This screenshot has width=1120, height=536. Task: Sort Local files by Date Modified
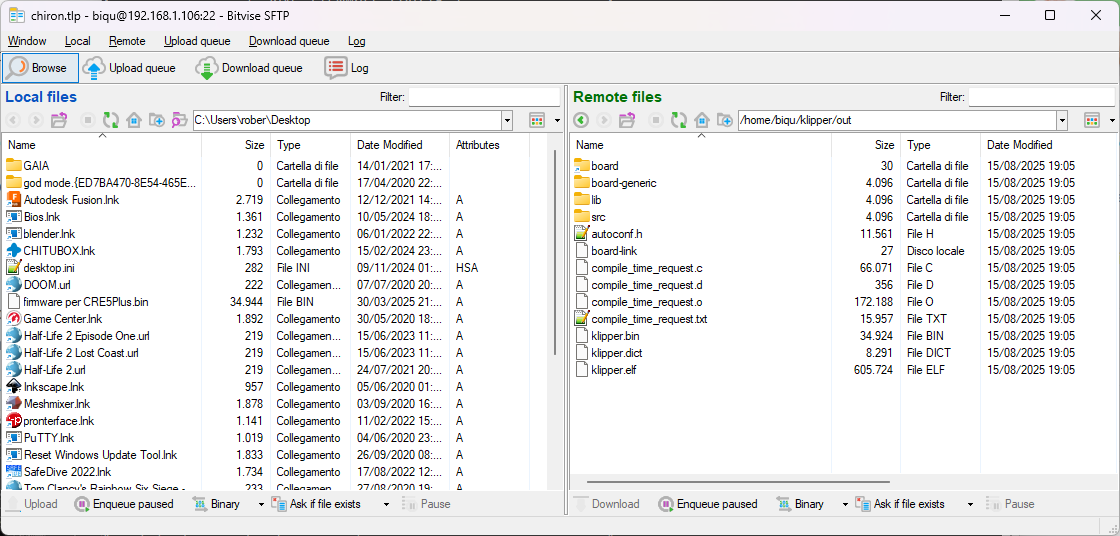[400, 145]
